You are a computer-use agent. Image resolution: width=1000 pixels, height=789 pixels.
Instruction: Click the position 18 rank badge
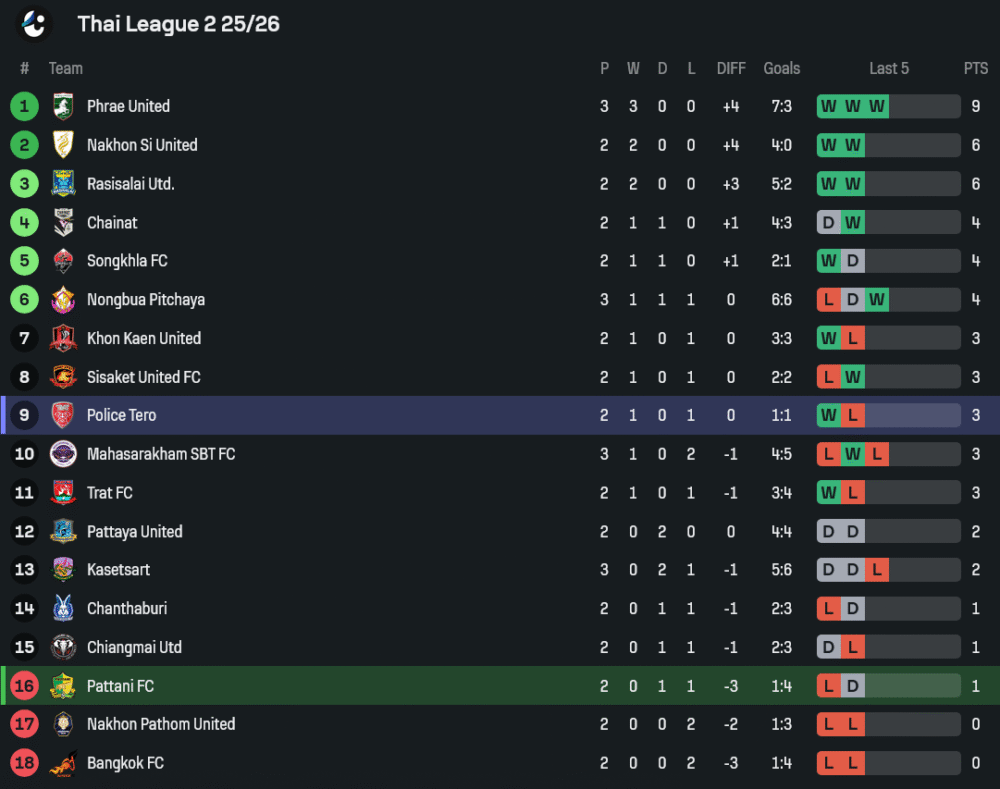point(24,763)
